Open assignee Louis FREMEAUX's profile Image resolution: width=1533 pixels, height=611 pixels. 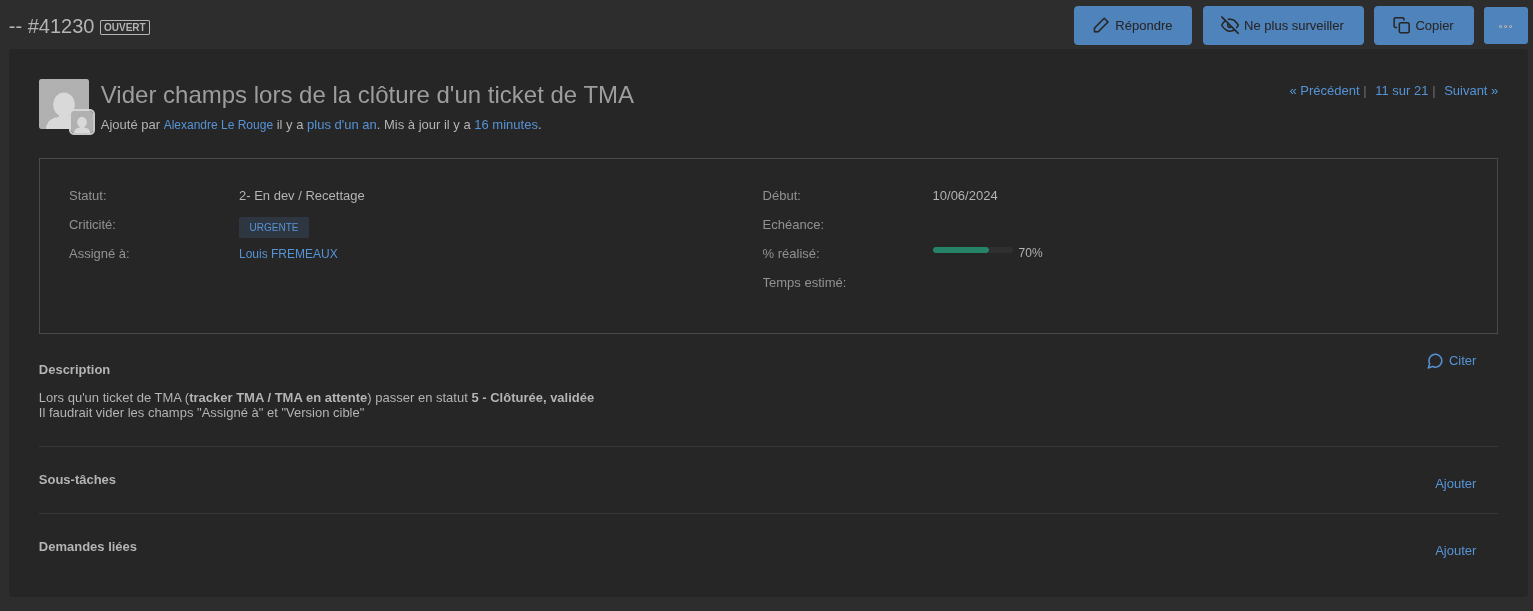point(288,254)
